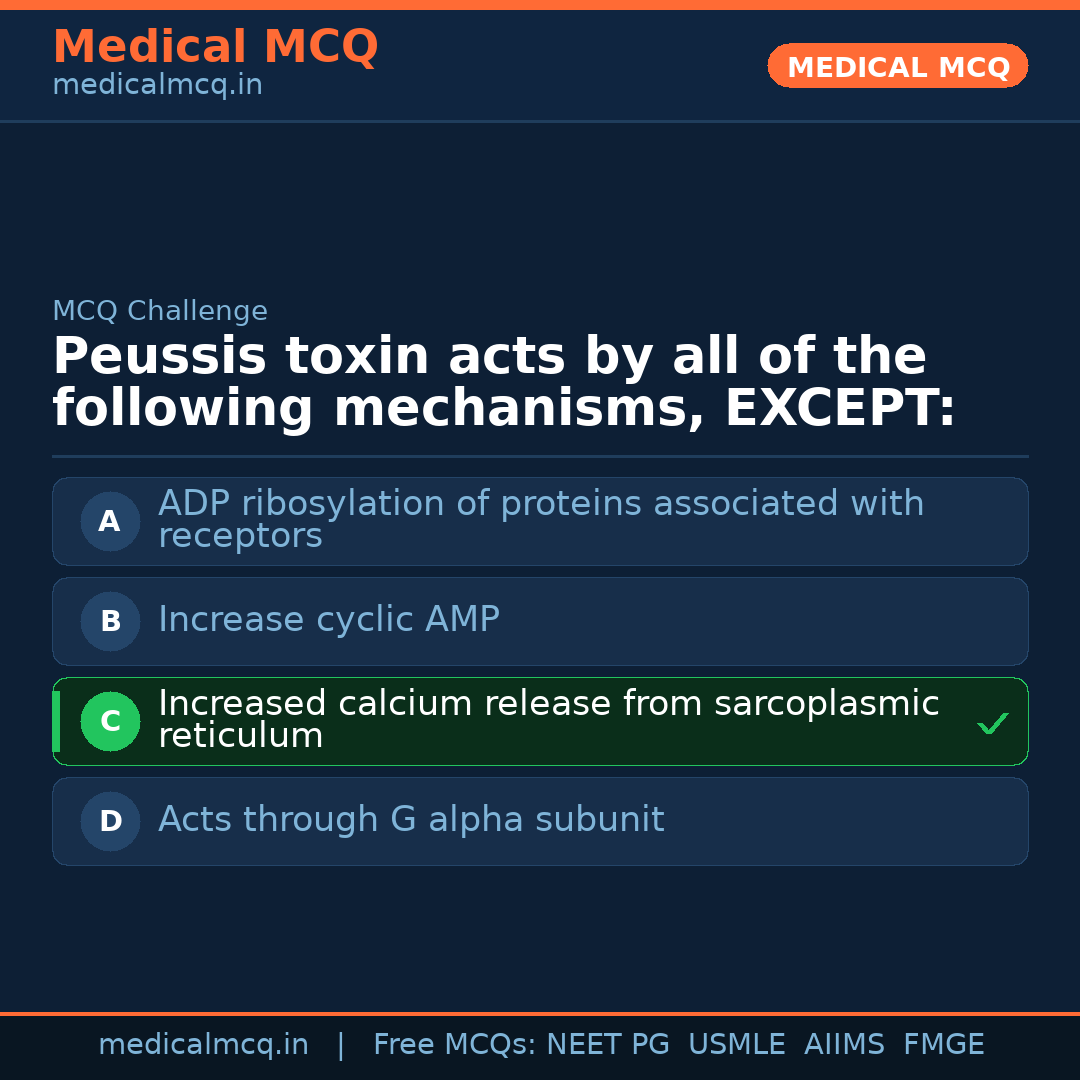Image resolution: width=1080 pixels, height=1080 pixels.
Task: Click the FMGE footer item
Action: [x=943, y=1045]
